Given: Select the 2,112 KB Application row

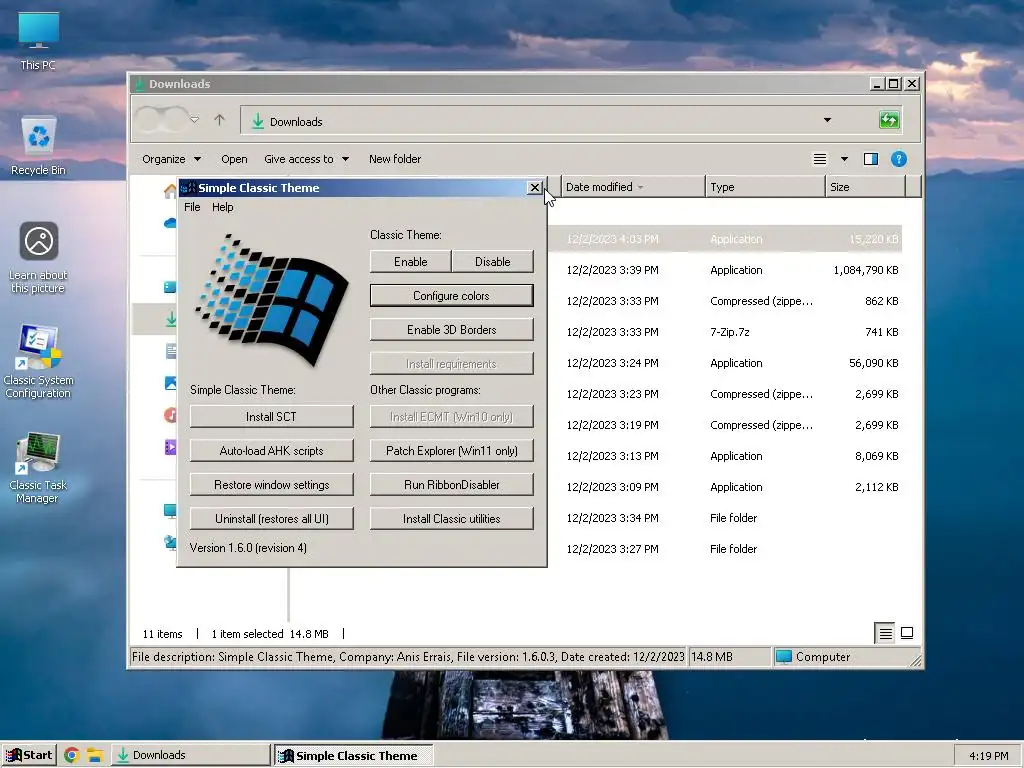Looking at the screenshot, I should pyautogui.click(x=725, y=487).
